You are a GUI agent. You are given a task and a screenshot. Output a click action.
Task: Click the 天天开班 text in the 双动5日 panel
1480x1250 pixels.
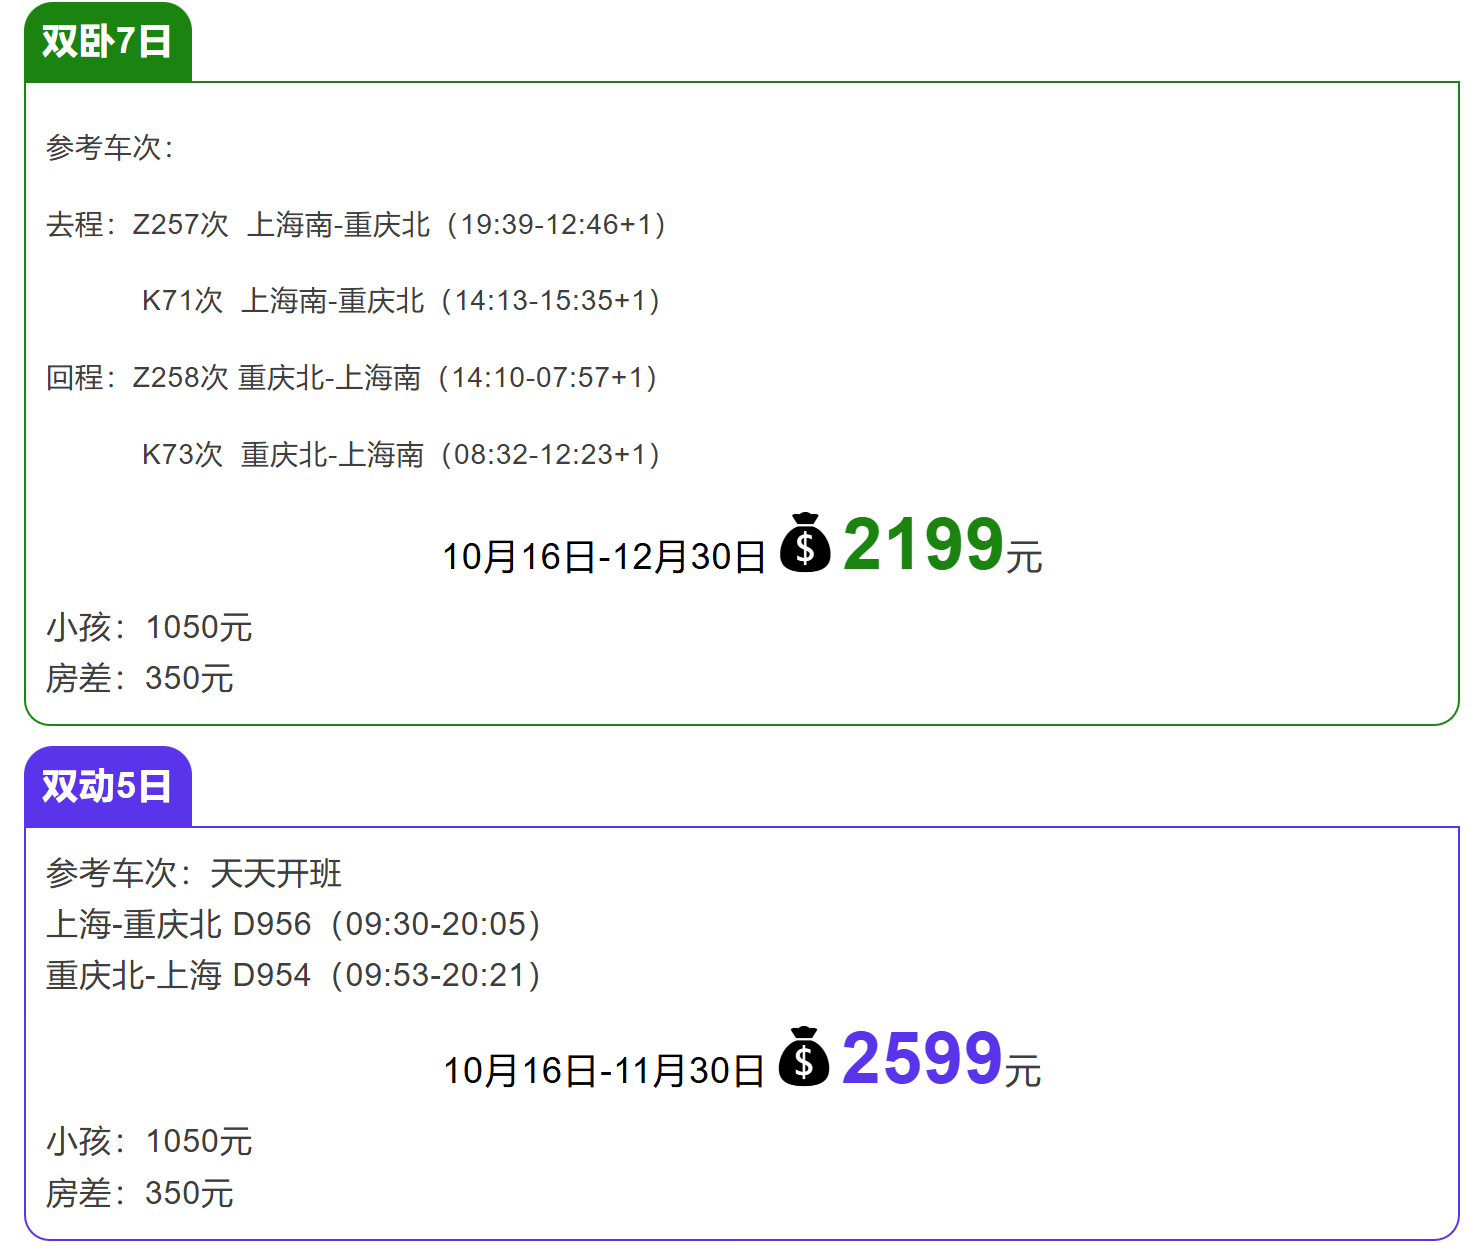click(276, 873)
